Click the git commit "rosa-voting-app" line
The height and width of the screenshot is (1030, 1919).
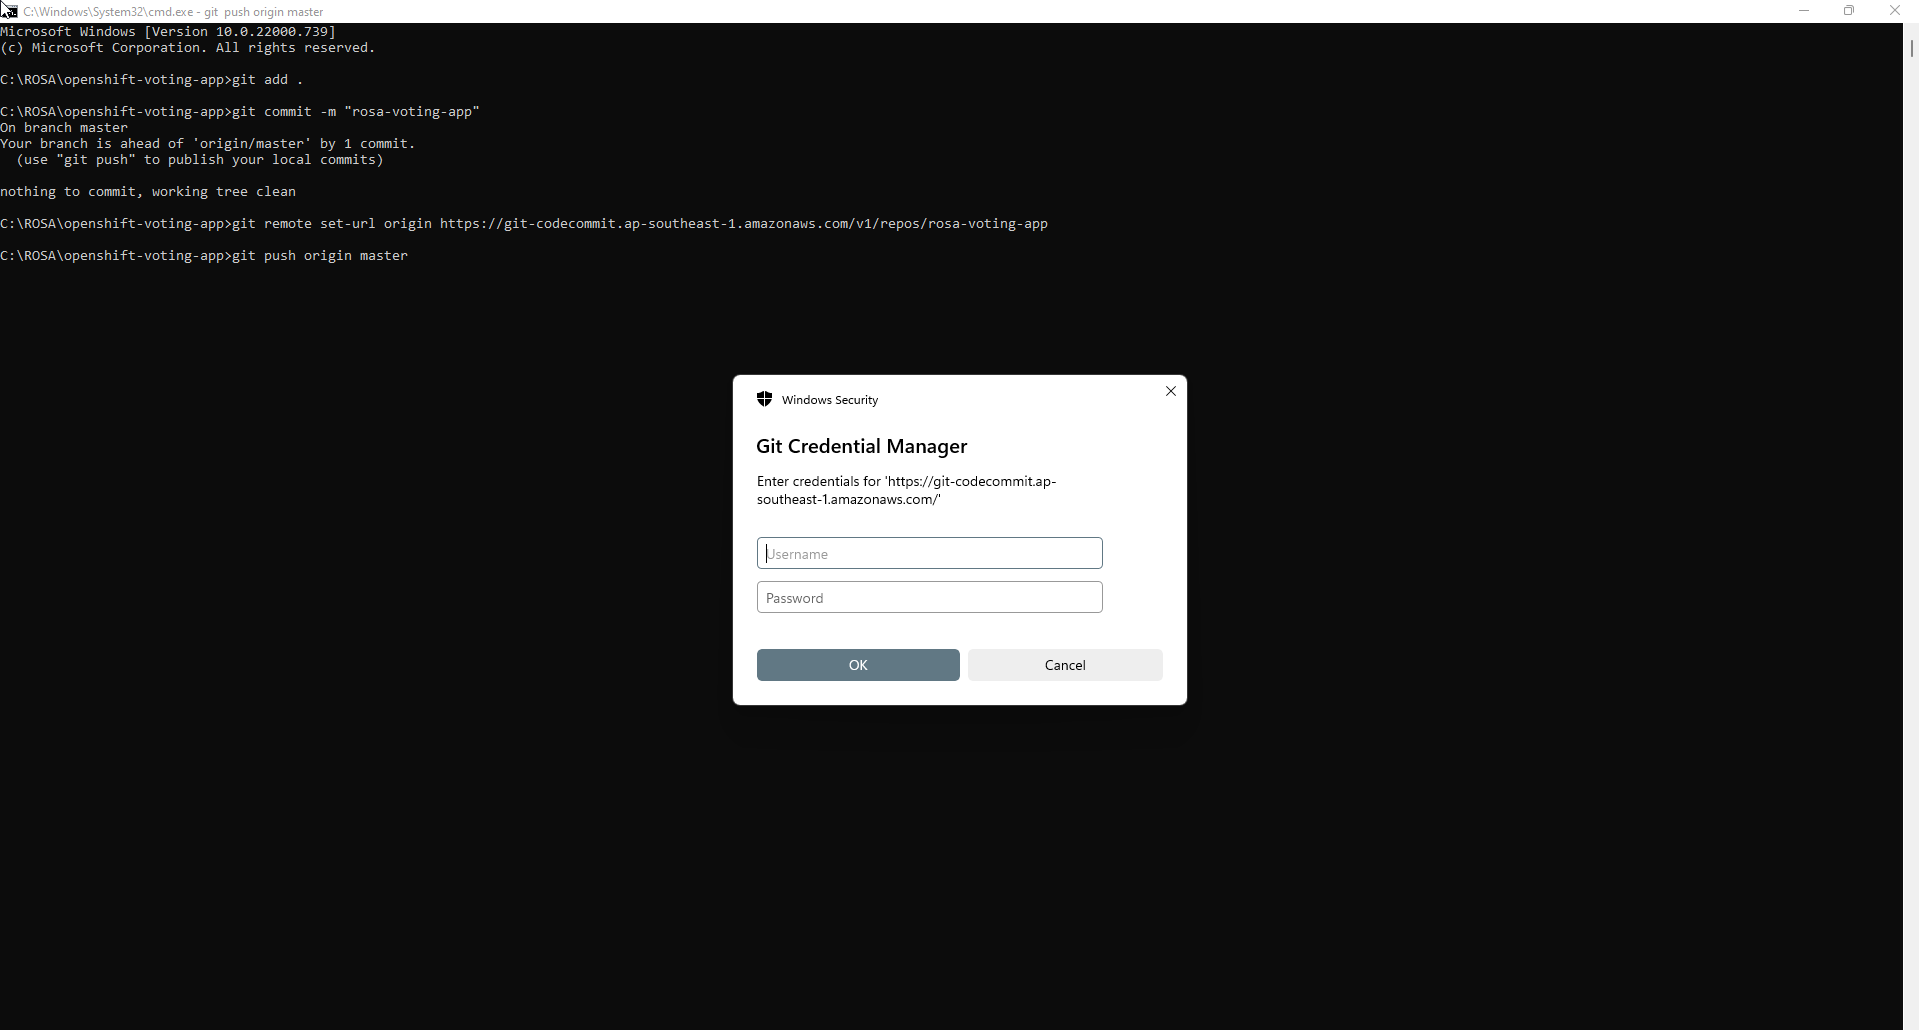(x=355, y=112)
